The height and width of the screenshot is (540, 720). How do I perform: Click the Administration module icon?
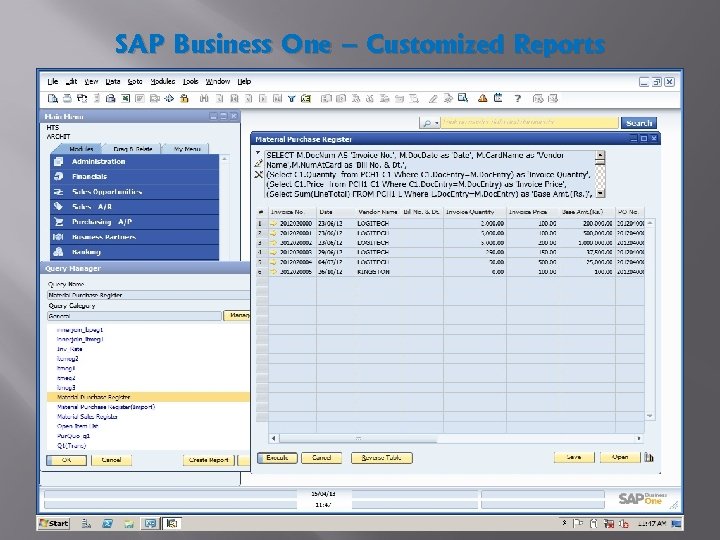click(x=59, y=162)
